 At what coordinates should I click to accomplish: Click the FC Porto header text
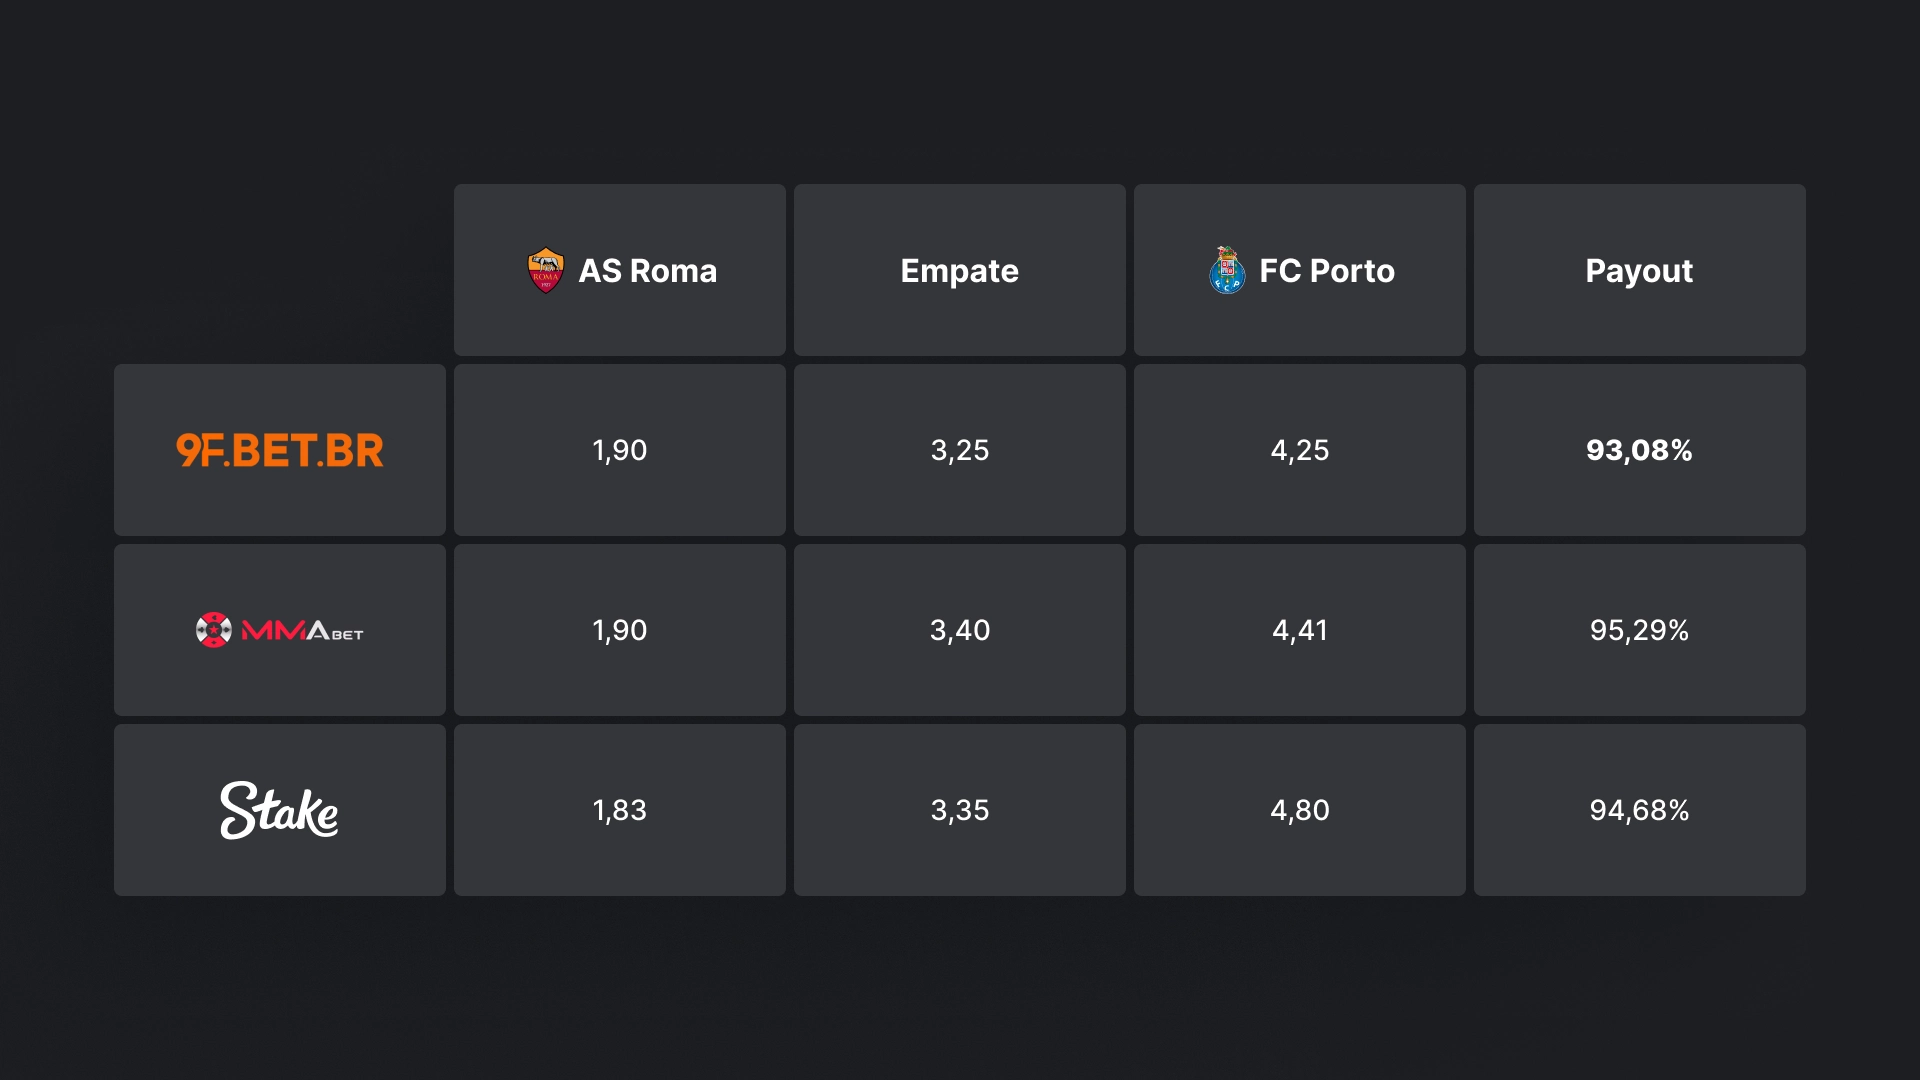[x=1326, y=271]
